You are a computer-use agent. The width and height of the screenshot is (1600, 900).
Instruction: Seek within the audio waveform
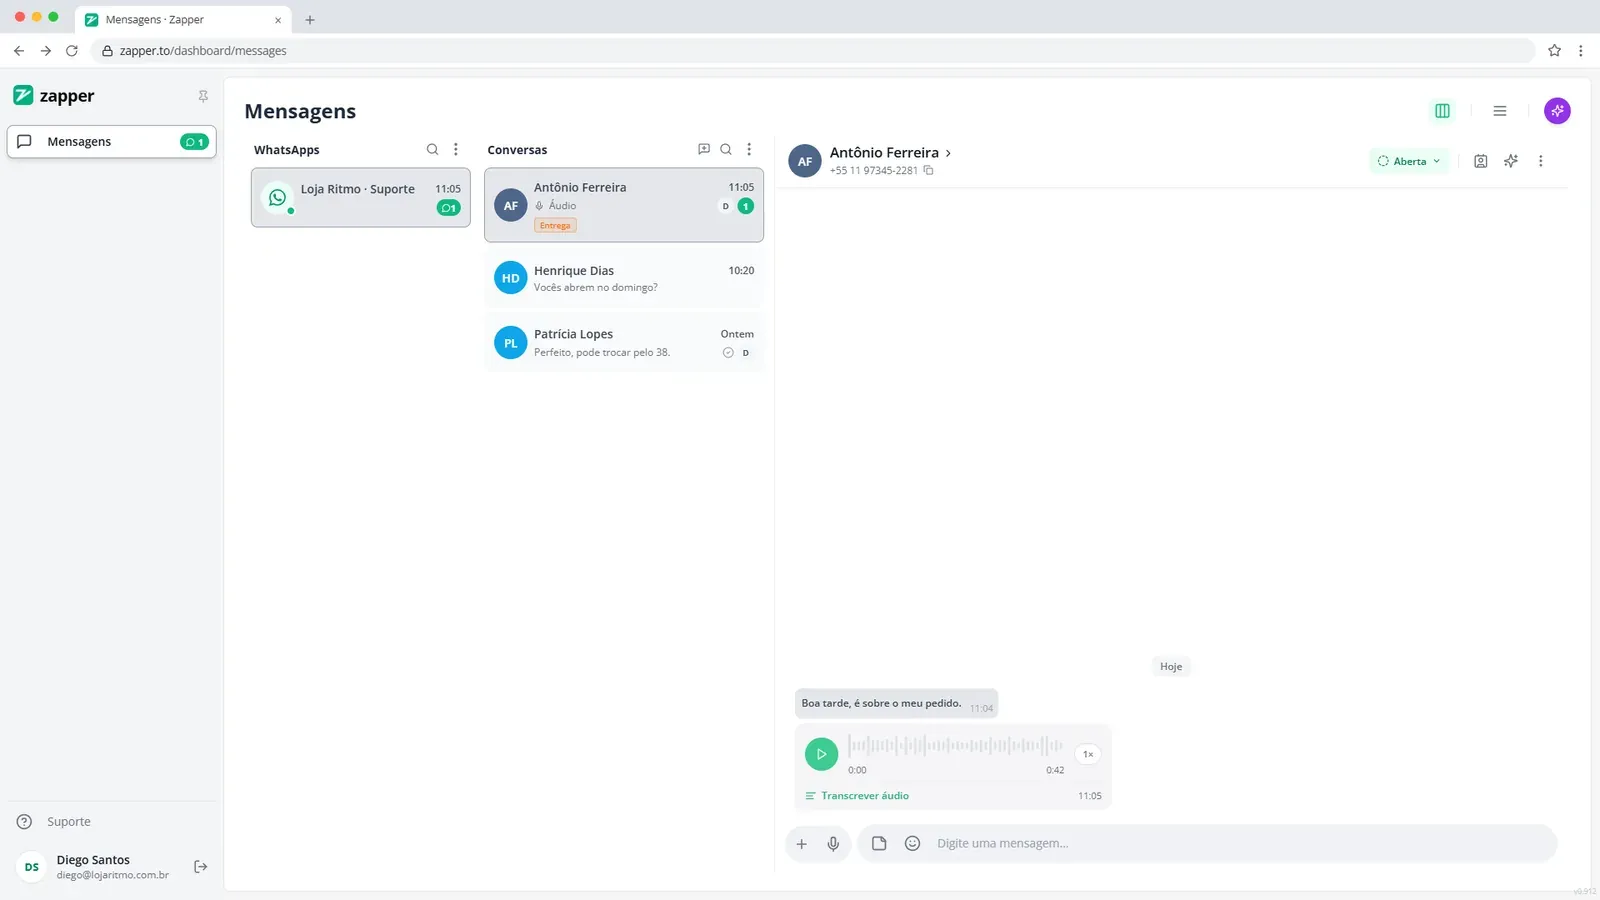tap(956, 746)
